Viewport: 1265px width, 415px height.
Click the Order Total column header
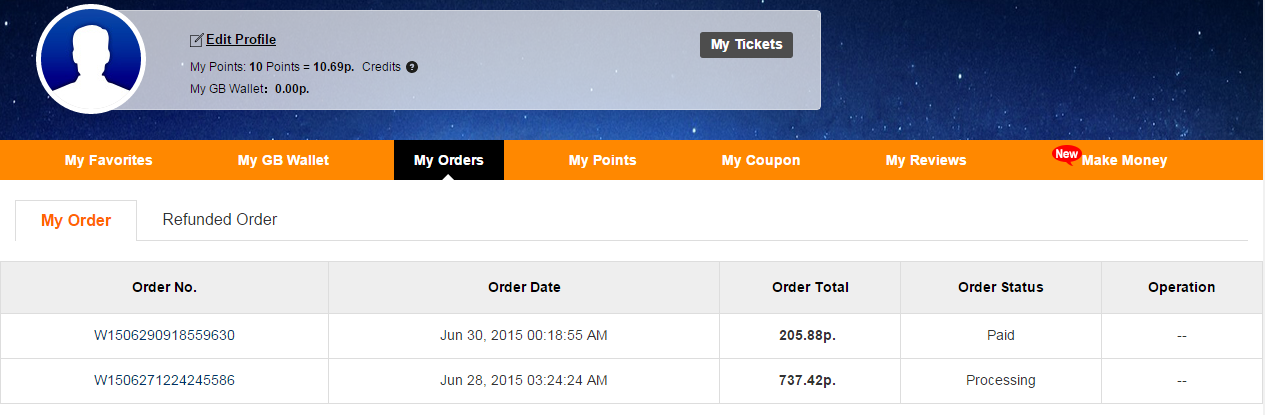click(810, 288)
